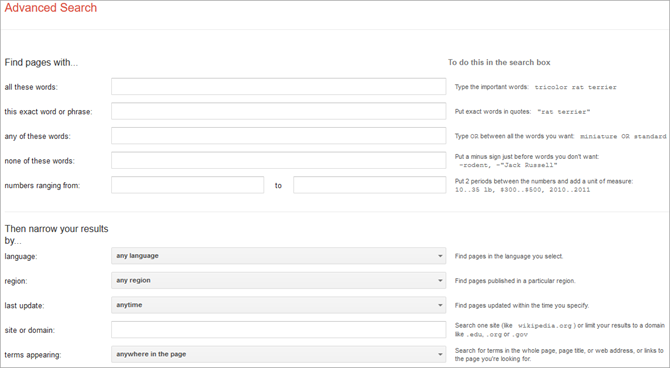Click 'Put 2 periods between the numbers' hint
This screenshot has height=368, width=670.
click(x=544, y=181)
